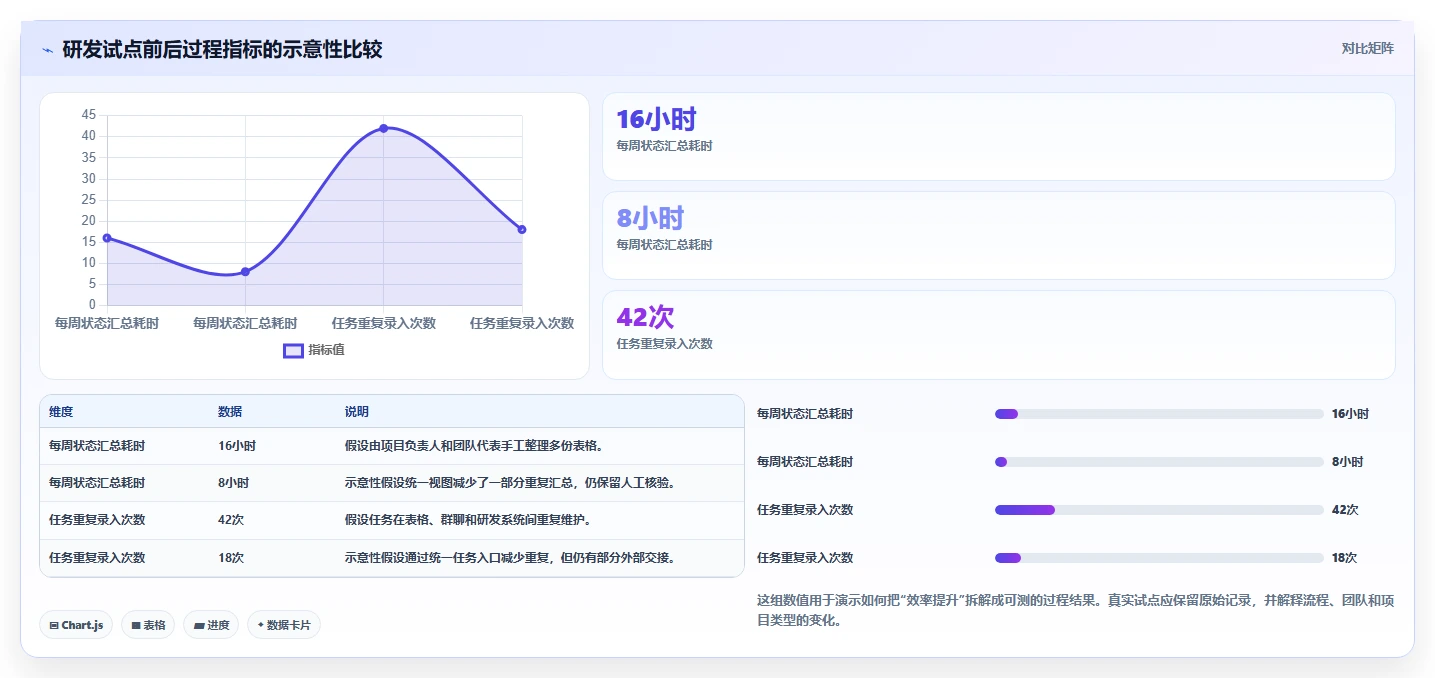Click the y-axis tick label 30
The height and width of the screenshot is (678, 1435).
[x=89, y=178]
